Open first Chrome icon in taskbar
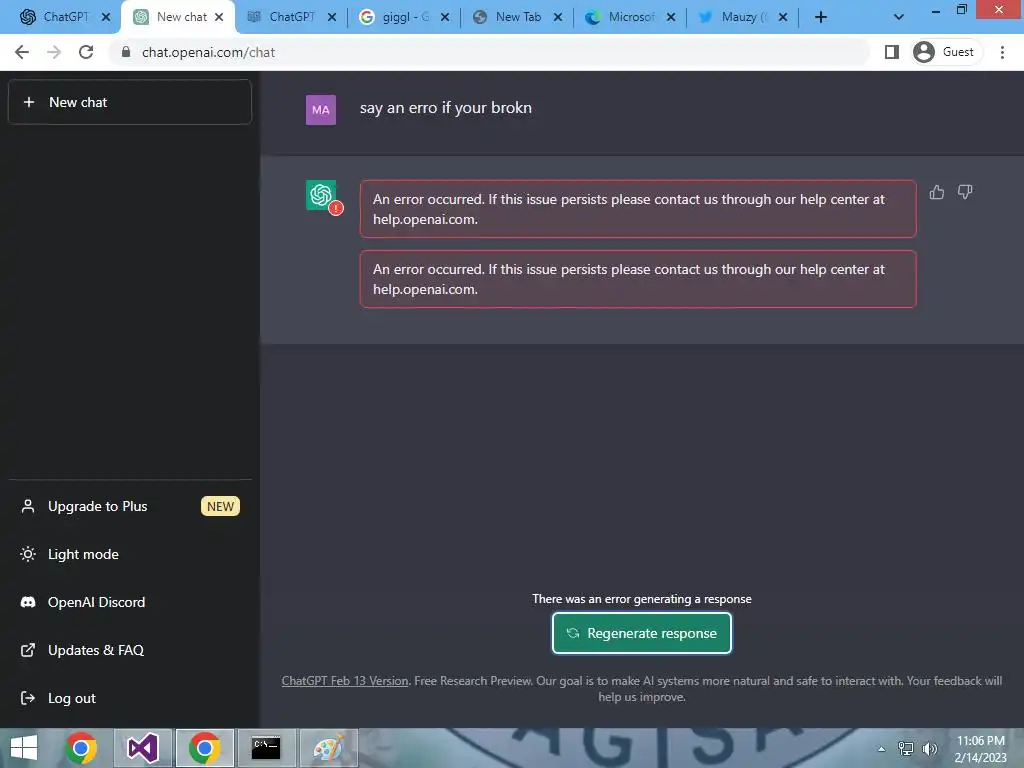The width and height of the screenshot is (1024, 768). (81, 748)
